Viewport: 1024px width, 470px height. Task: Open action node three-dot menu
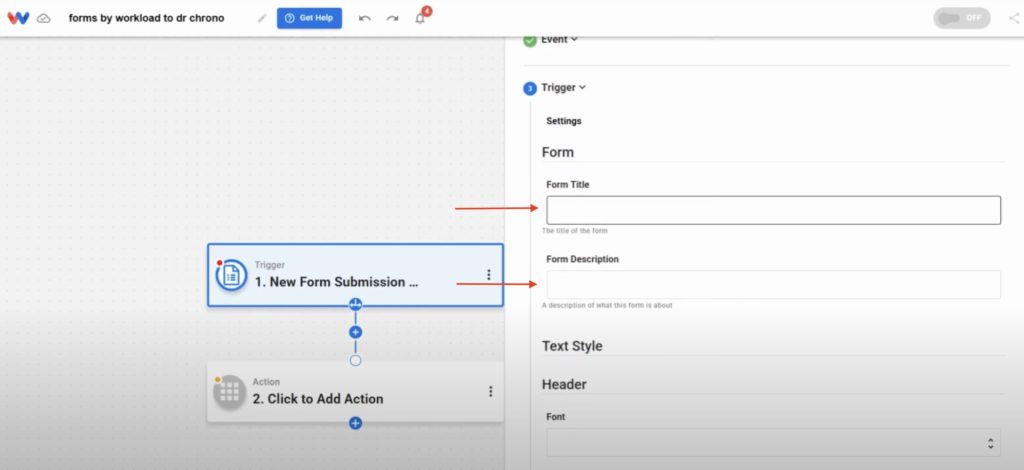pos(490,392)
